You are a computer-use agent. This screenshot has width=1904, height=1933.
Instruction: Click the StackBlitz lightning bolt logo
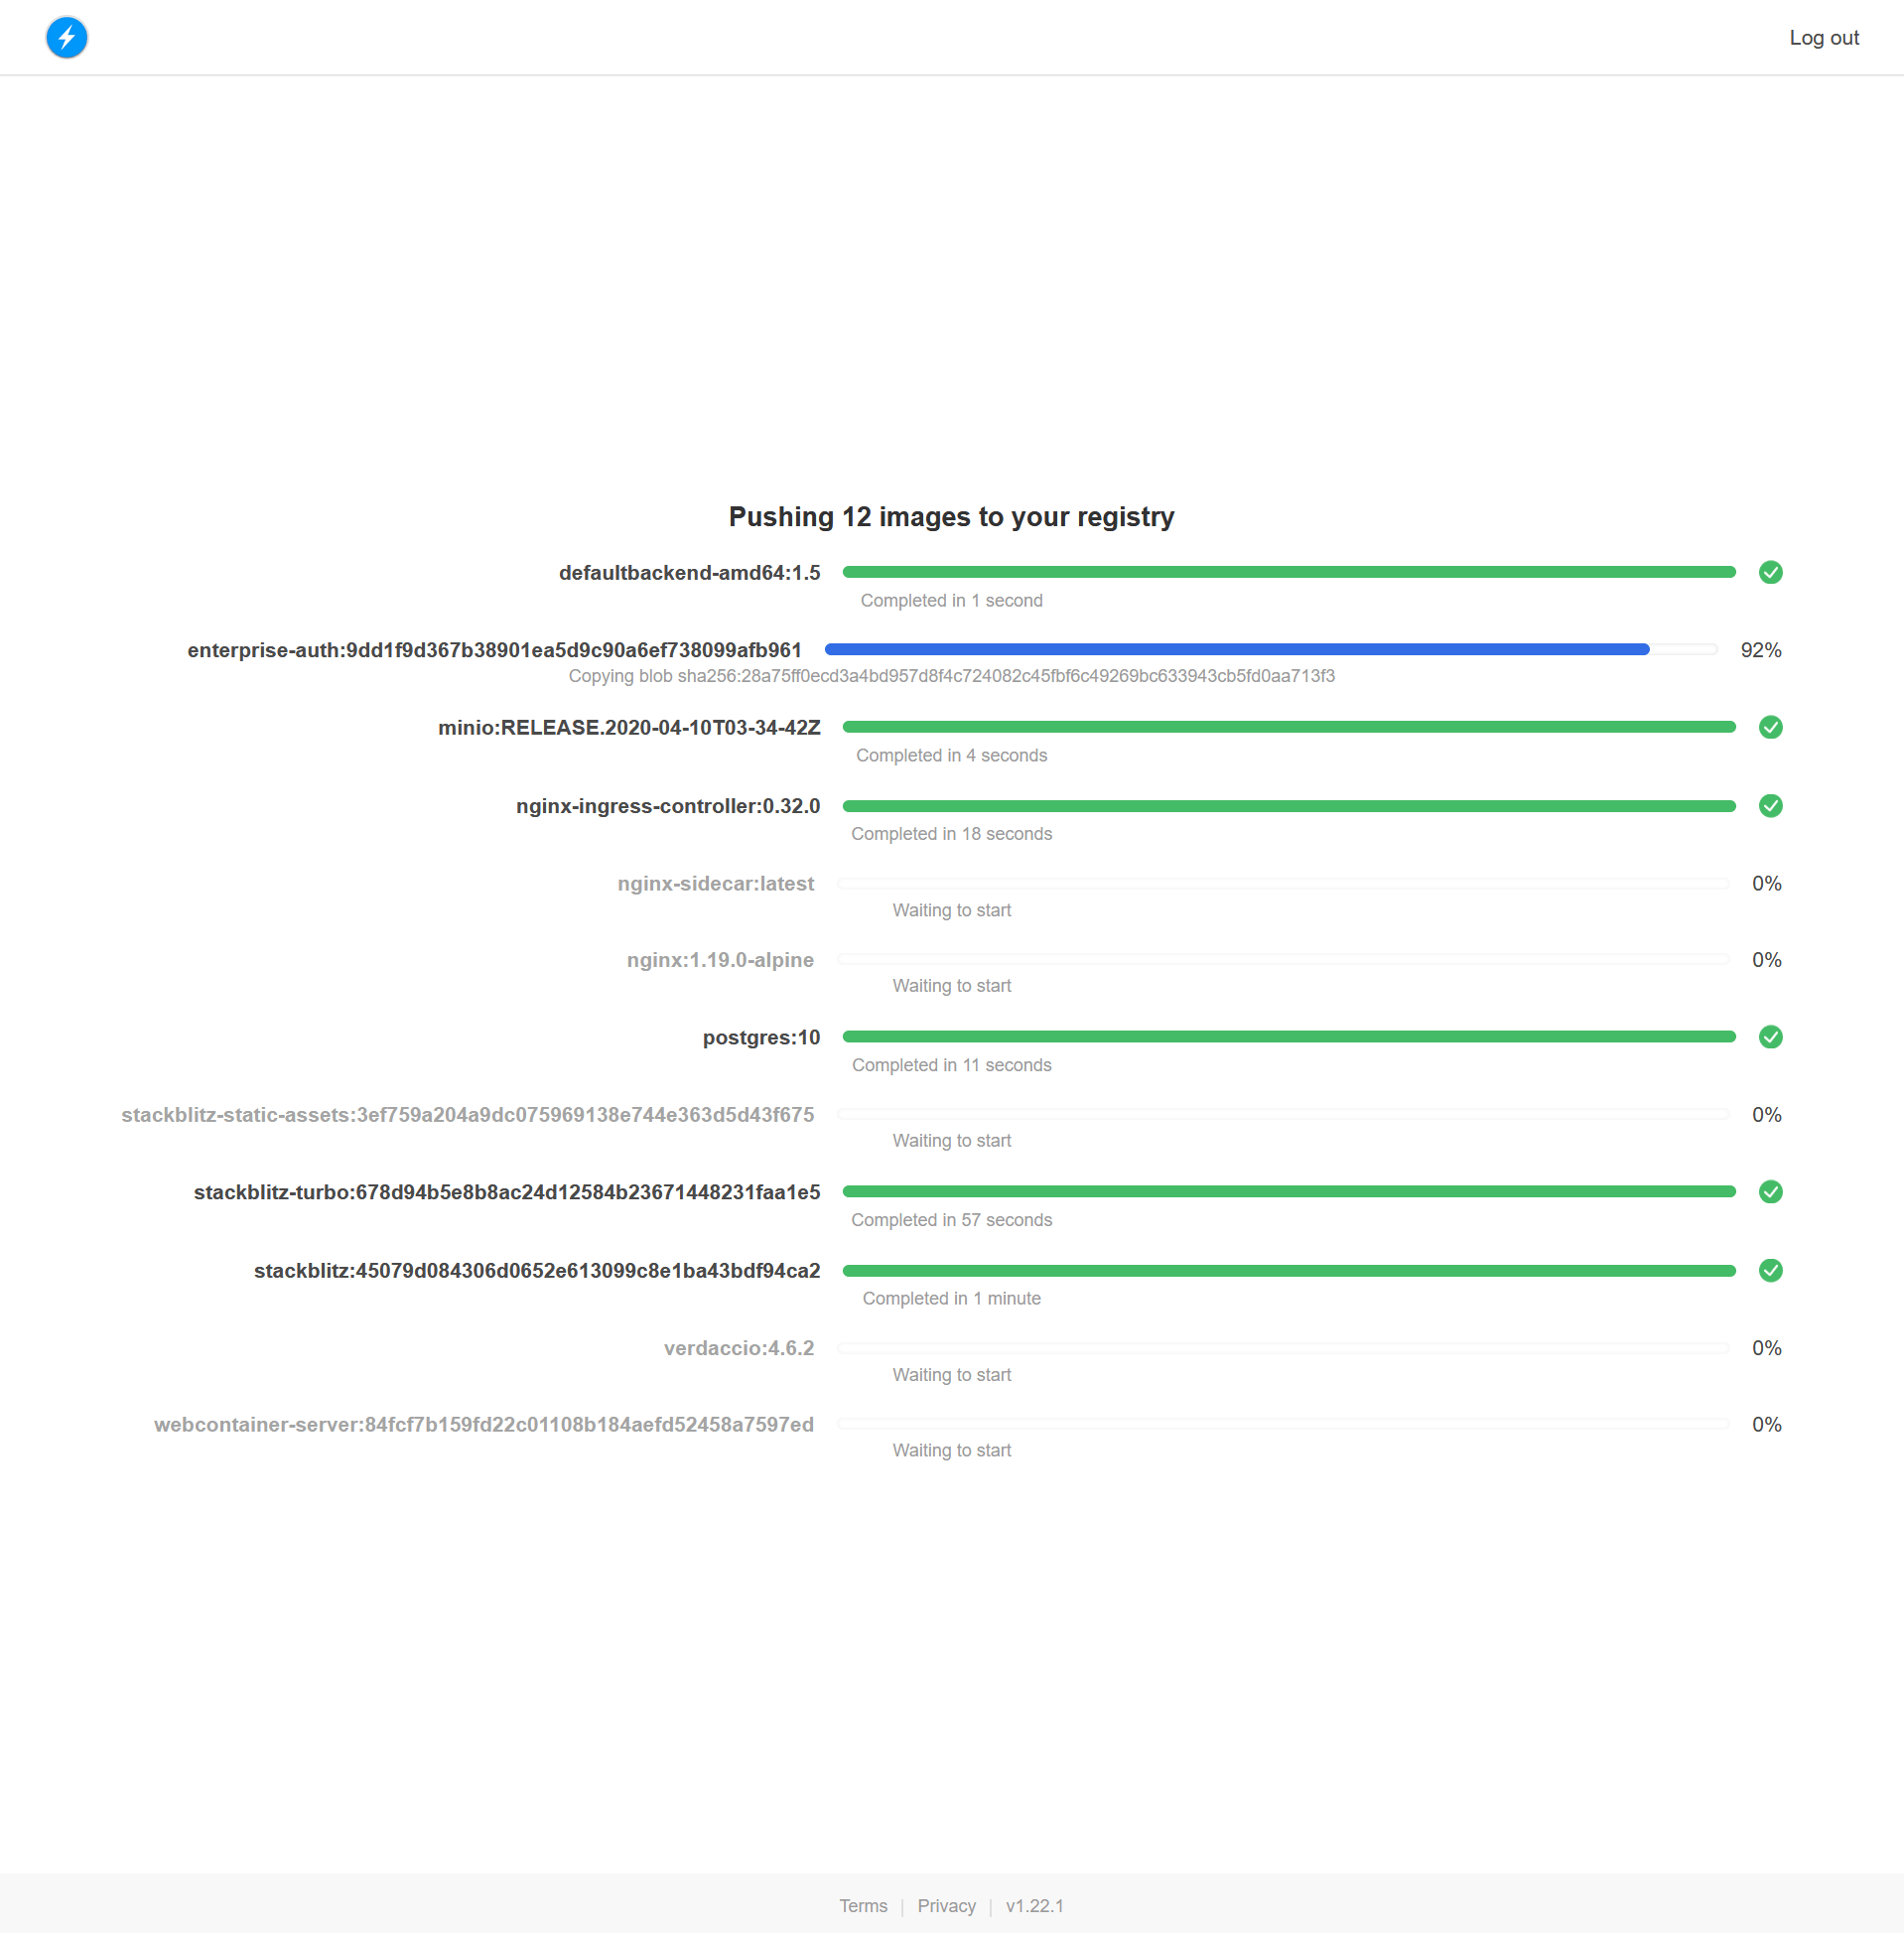tap(67, 38)
